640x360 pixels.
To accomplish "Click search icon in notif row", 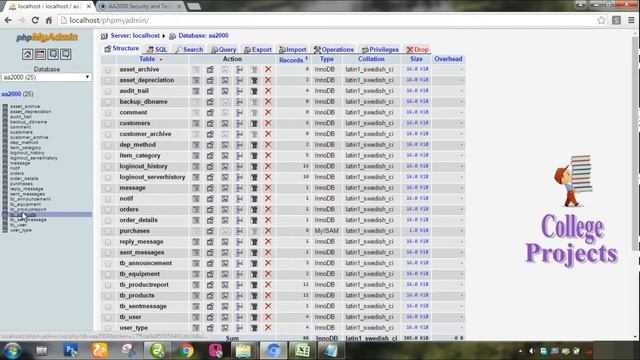I will pos(225,199).
